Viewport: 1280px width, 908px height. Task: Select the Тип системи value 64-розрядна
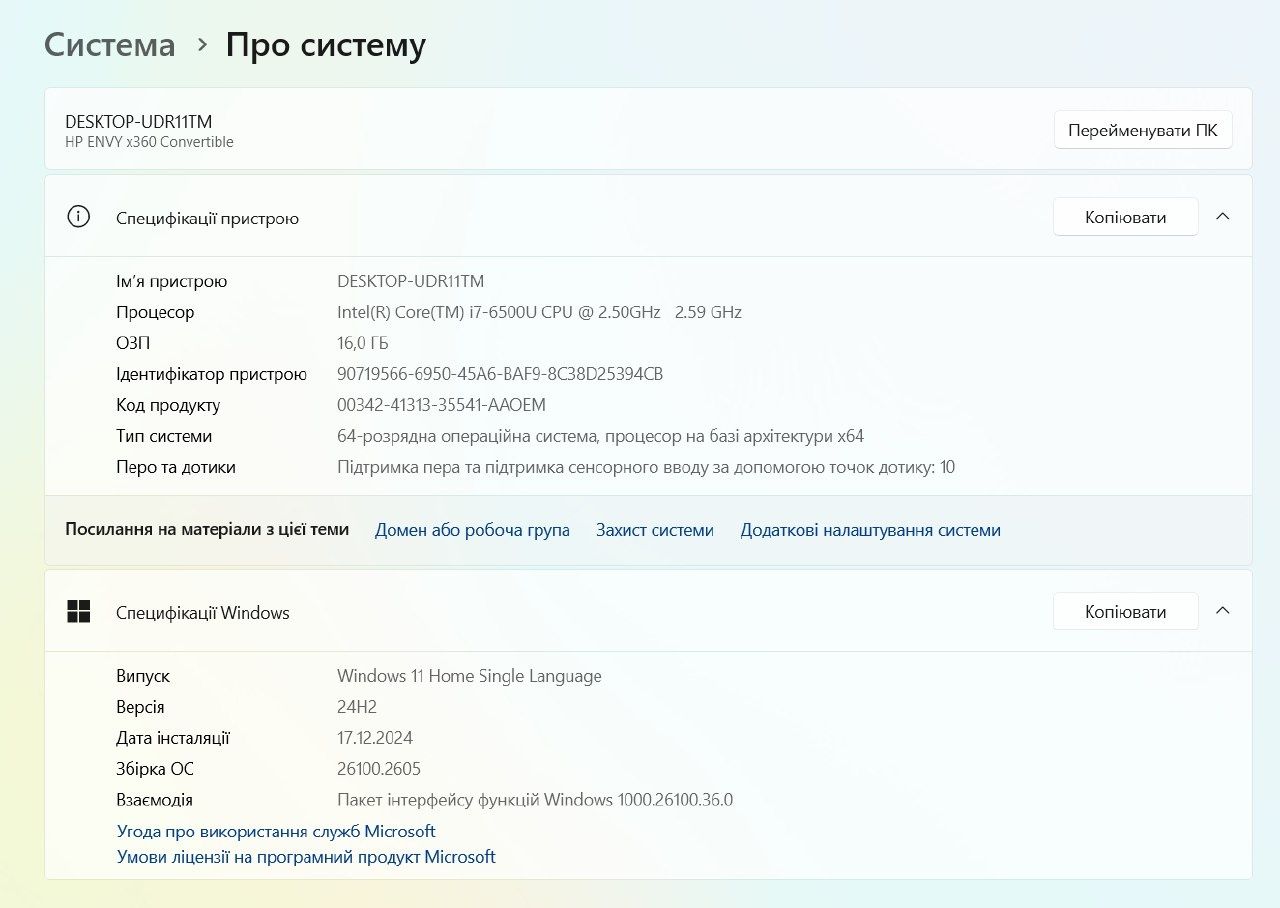click(600, 436)
